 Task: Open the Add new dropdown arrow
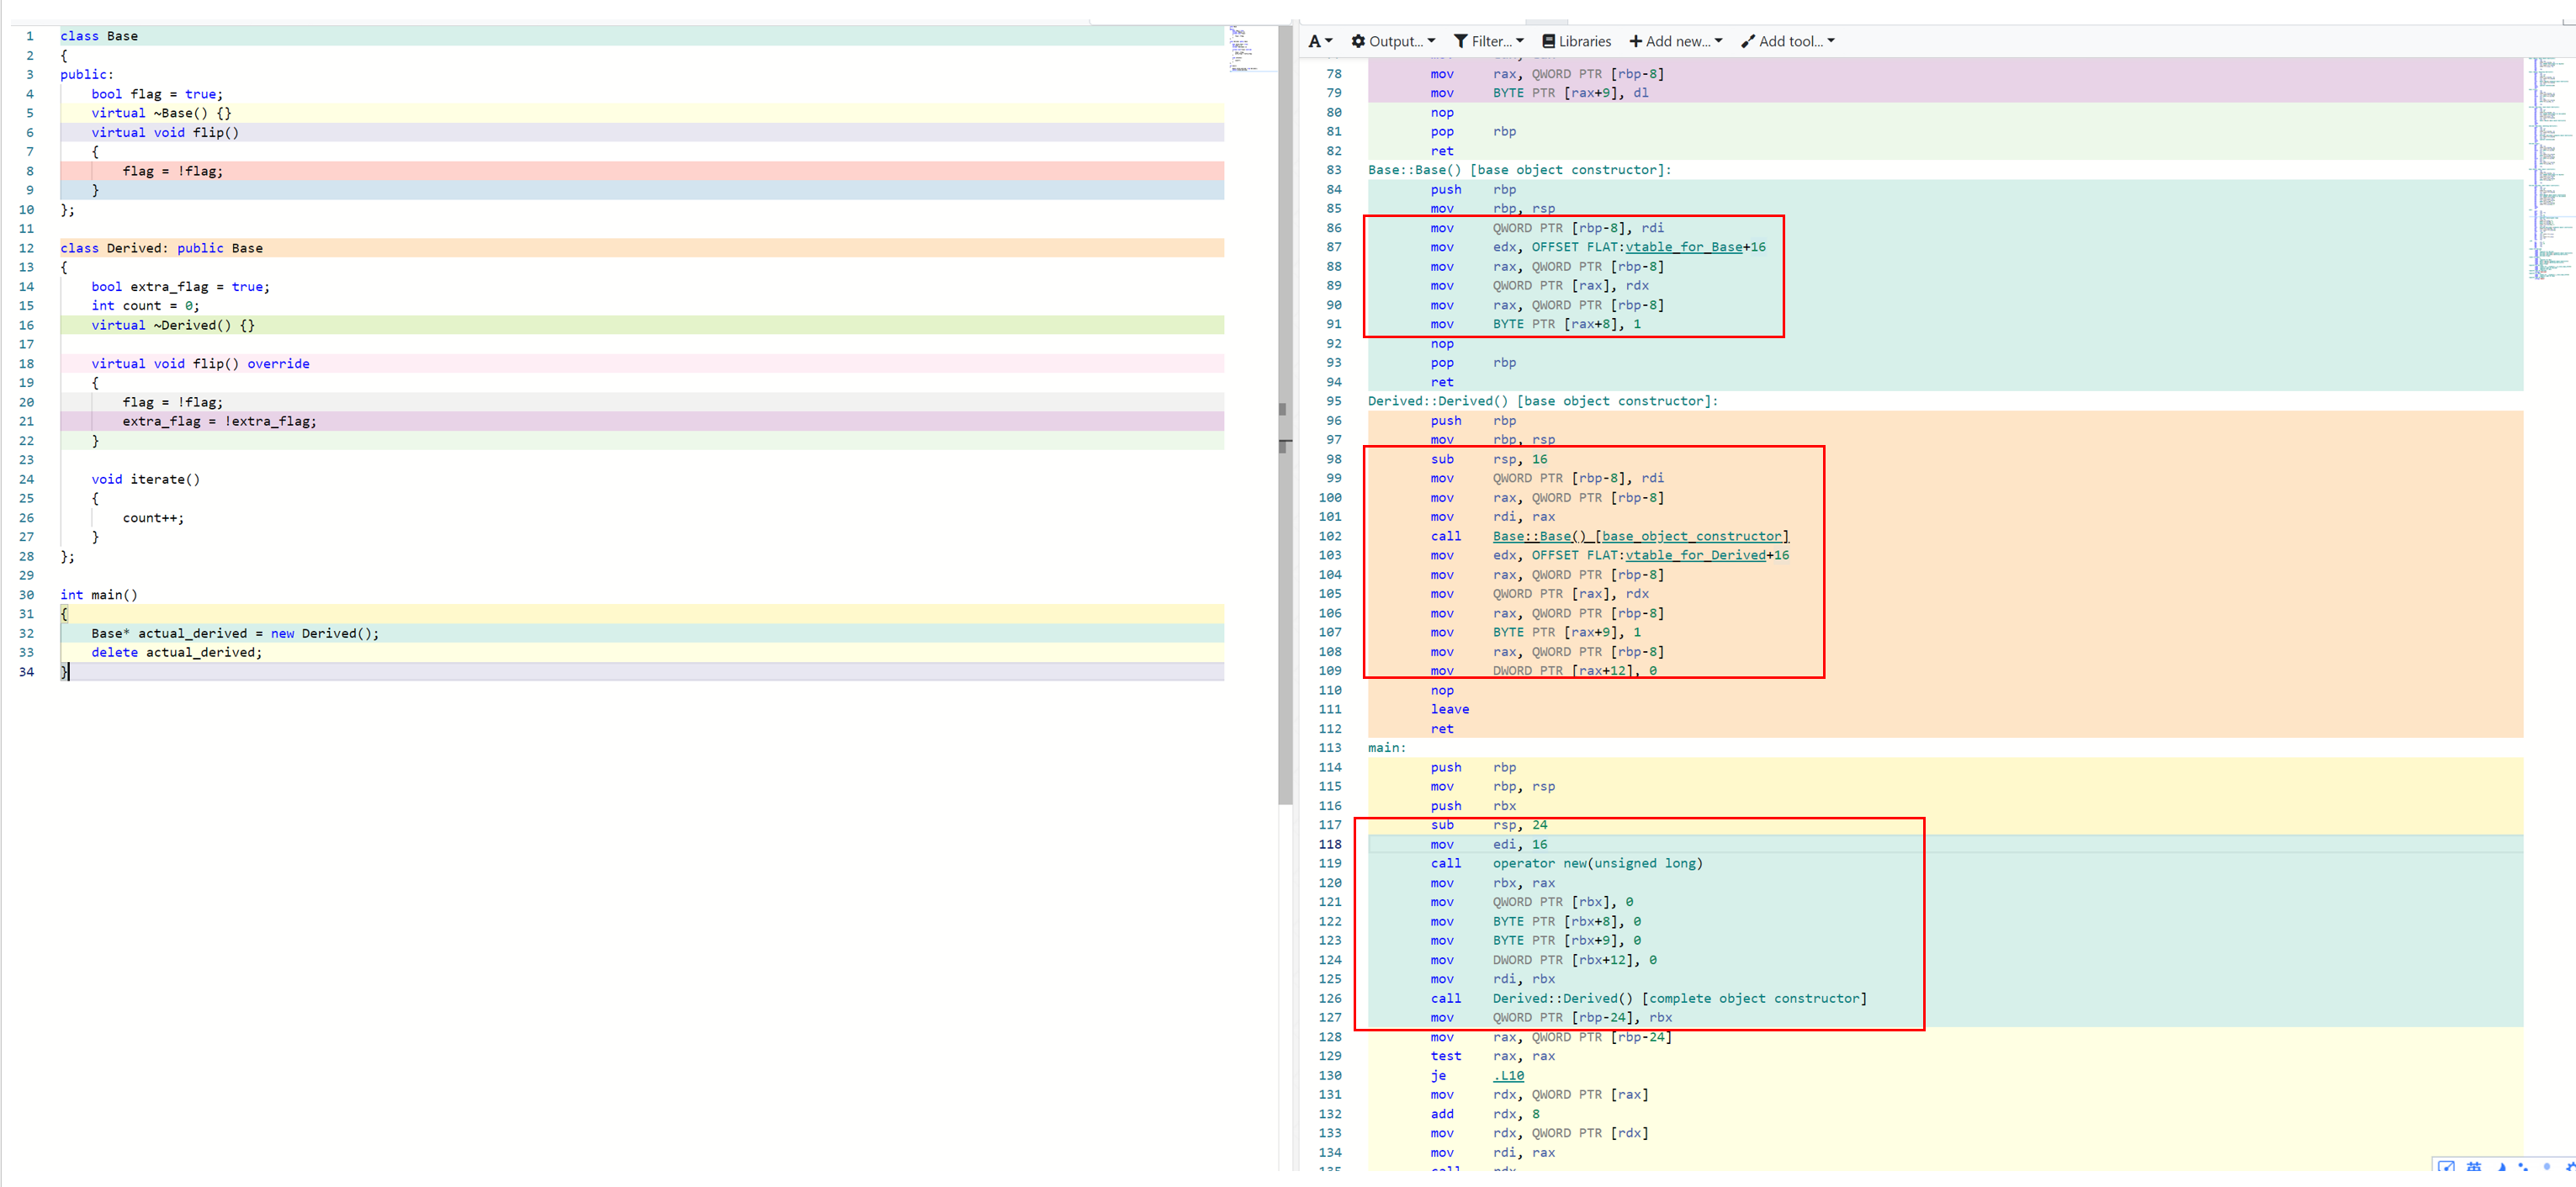pyautogui.click(x=1718, y=41)
